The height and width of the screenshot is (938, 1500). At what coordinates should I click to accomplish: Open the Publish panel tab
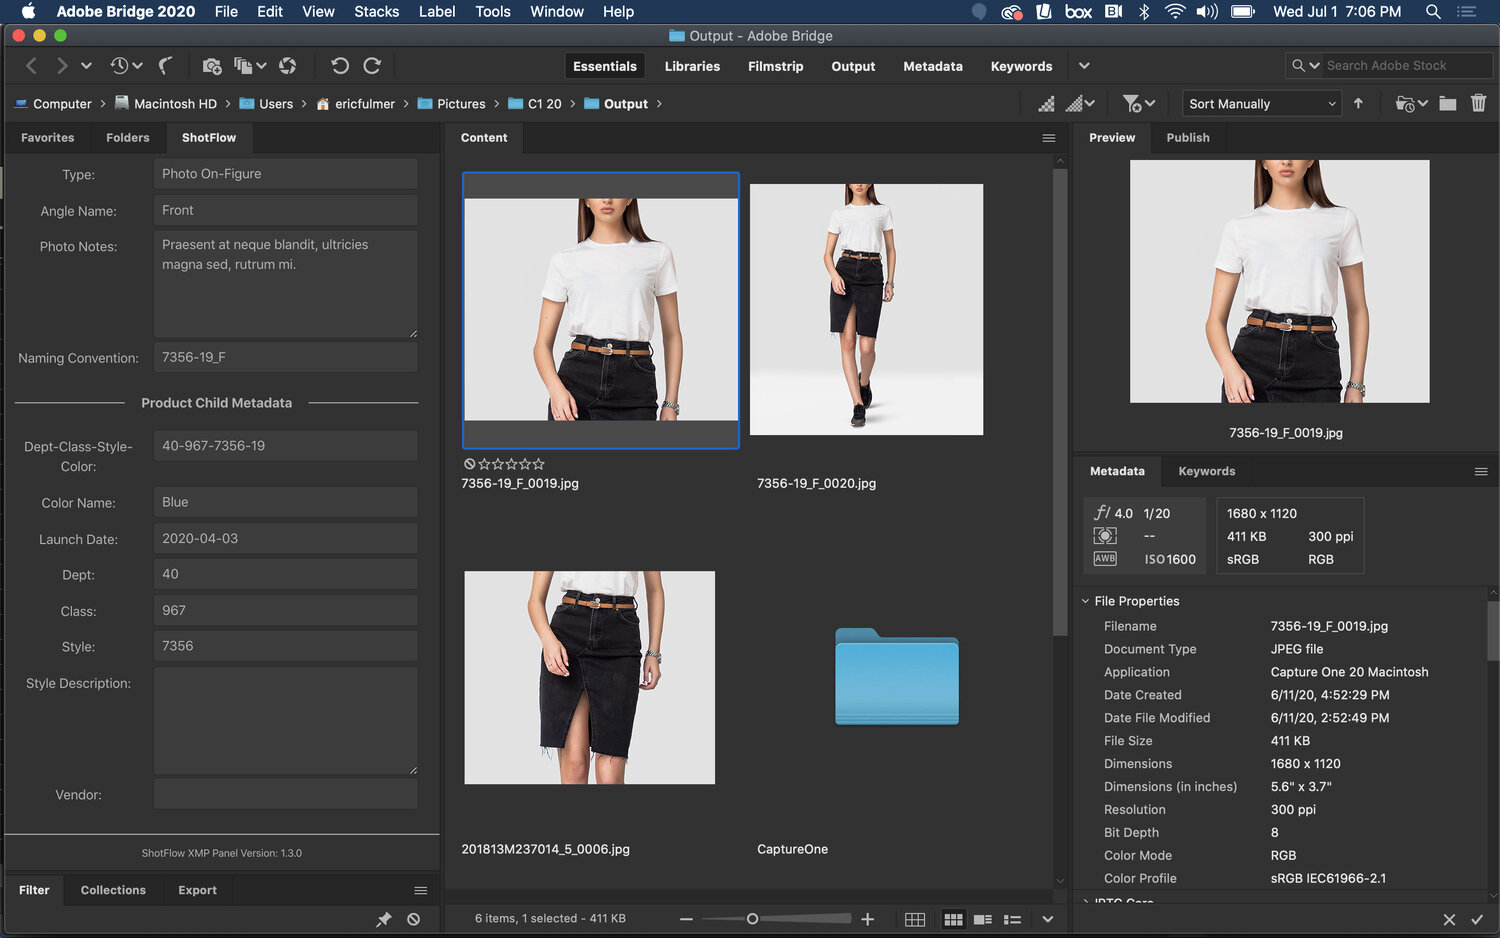click(1188, 138)
